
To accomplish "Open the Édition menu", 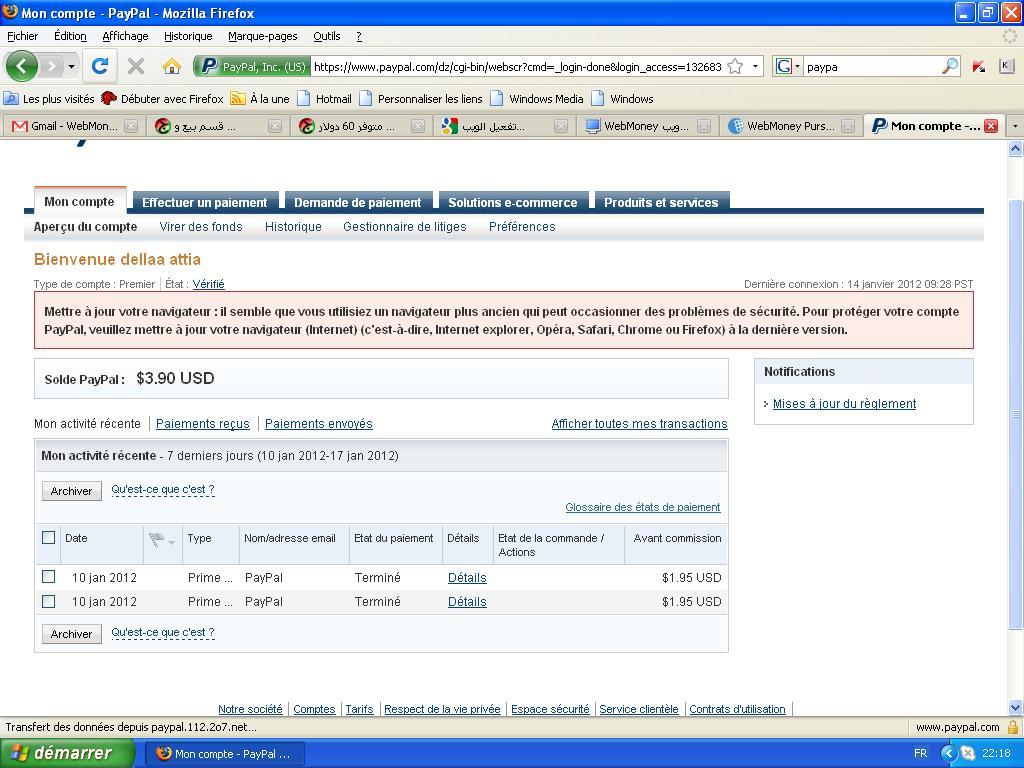I will tap(70, 36).
